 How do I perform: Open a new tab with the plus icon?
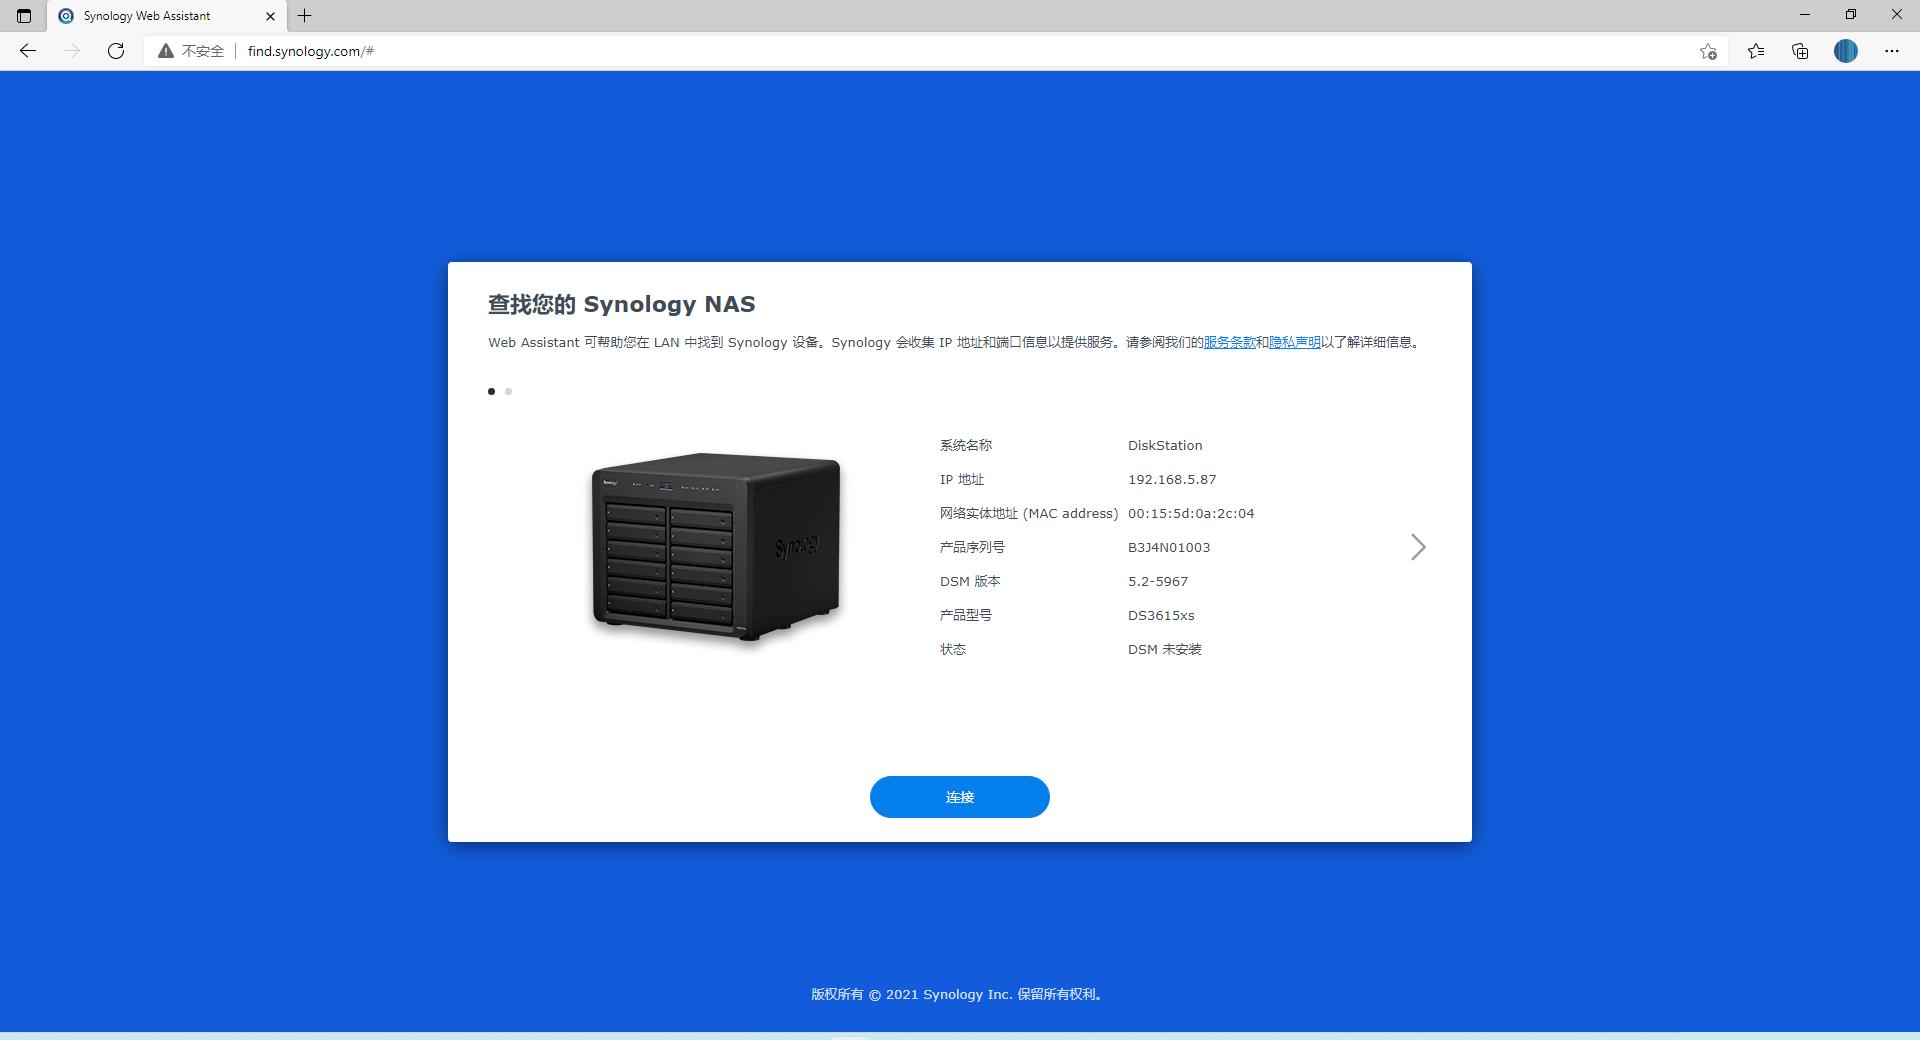(305, 16)
